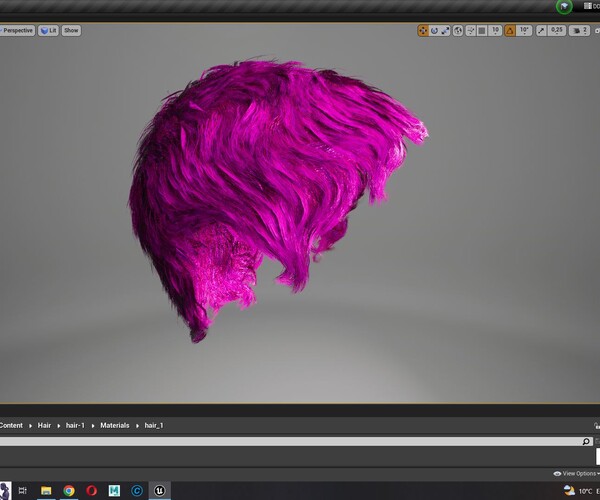Switch world/local coordinate system globe icon
The height and width of the screenshot is (500, 600).
coord(458,31)
